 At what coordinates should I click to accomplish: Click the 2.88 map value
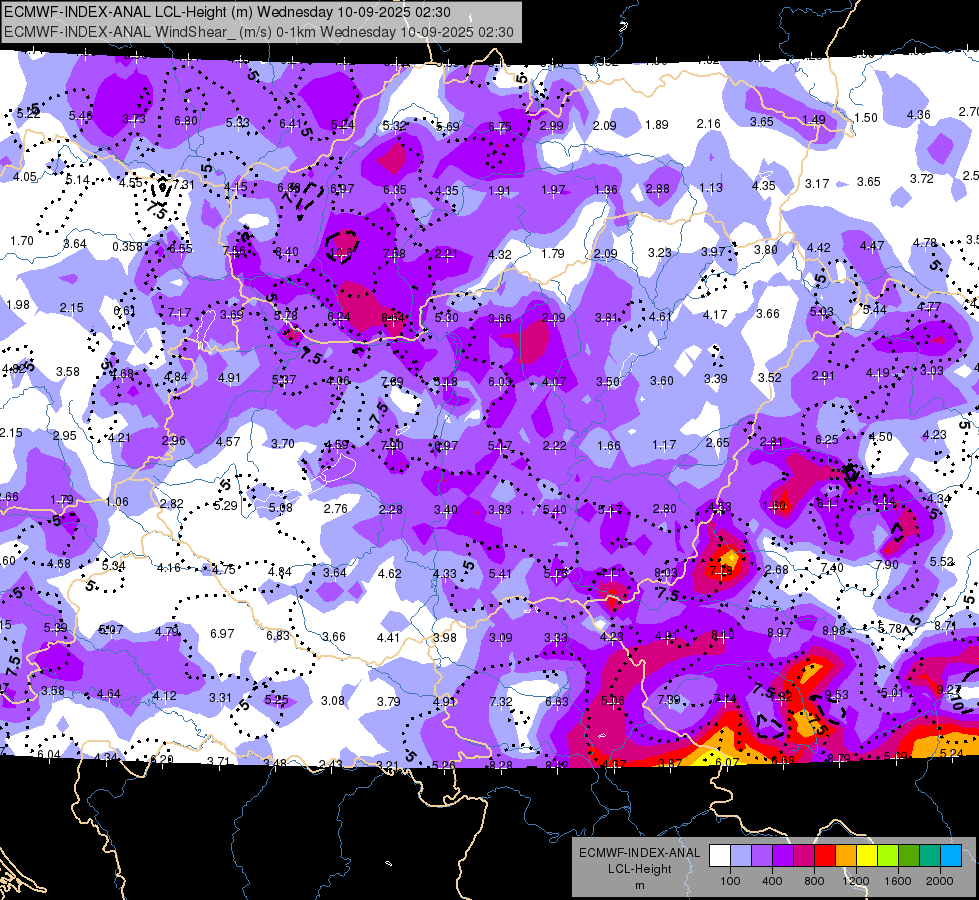[x=657, y=189]
